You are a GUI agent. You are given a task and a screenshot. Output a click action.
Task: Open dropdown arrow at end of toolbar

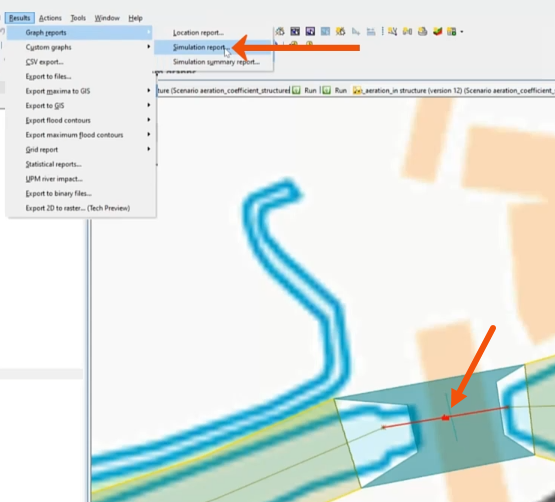pyautogui.click(x=462, y=32)
